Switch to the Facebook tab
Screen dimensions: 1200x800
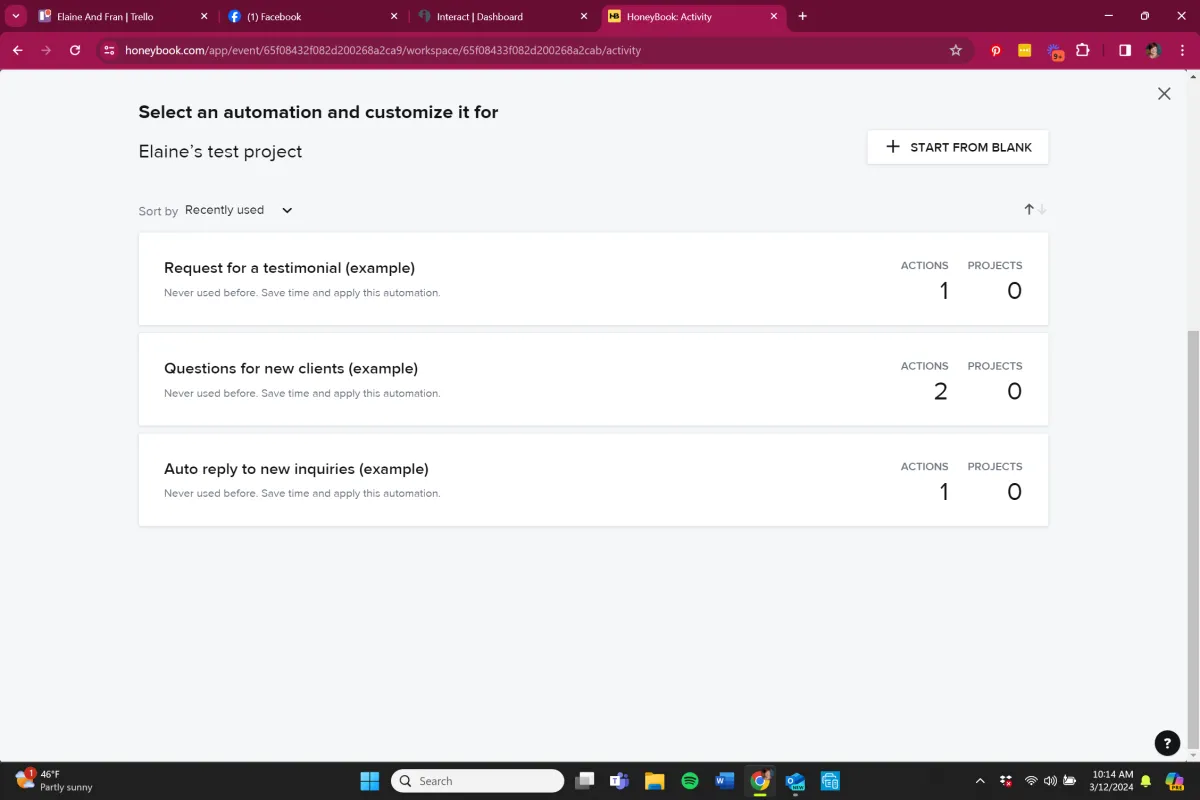click(313, 16)
